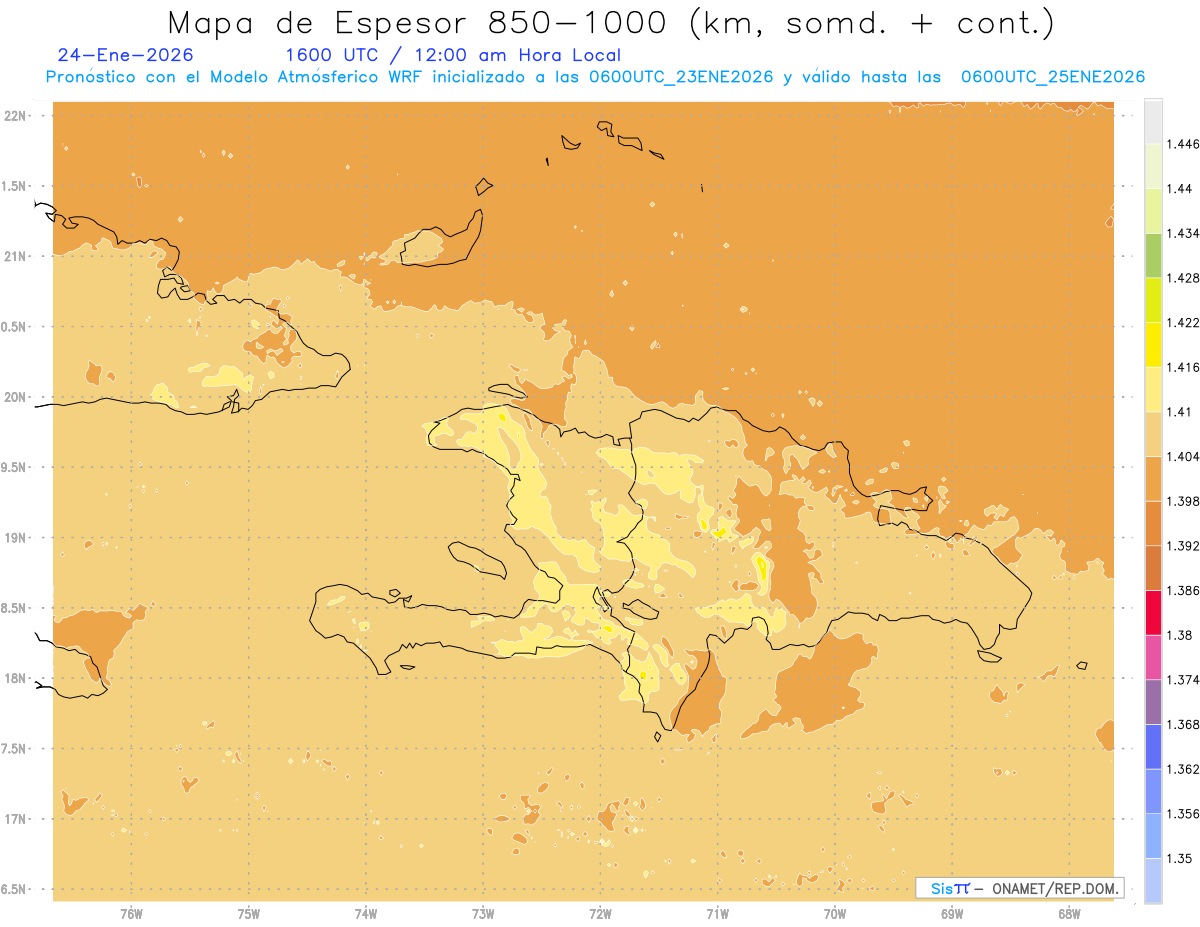Screen dimensions: 1200x927
Task: Select the pale yellow swatch between 1.41 and 1.416
Action: pyautogui.click(x=1153, y=389)
